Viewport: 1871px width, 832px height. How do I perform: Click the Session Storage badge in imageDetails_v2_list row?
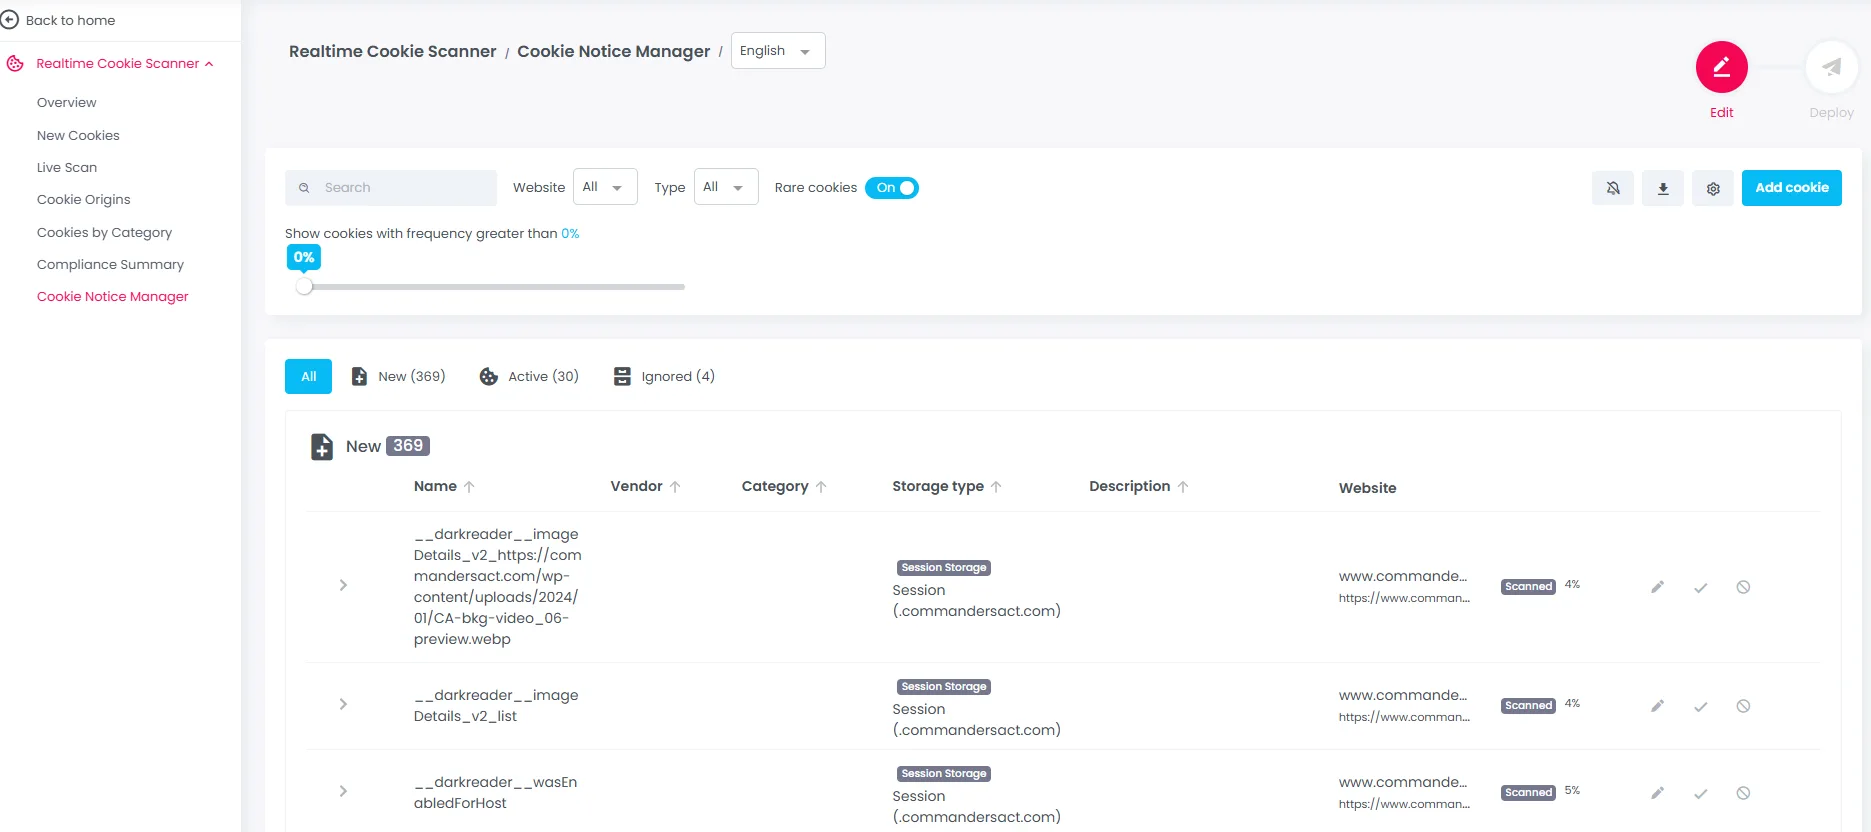(944, 687)
